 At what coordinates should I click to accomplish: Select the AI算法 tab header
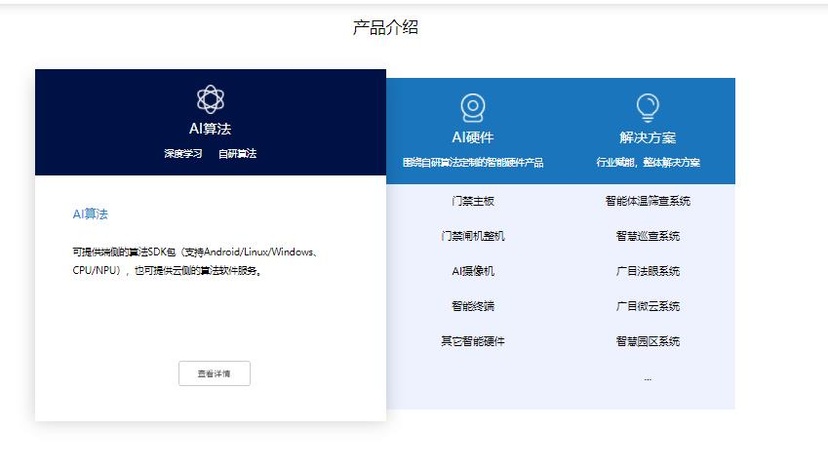click(x=210, y=122)
